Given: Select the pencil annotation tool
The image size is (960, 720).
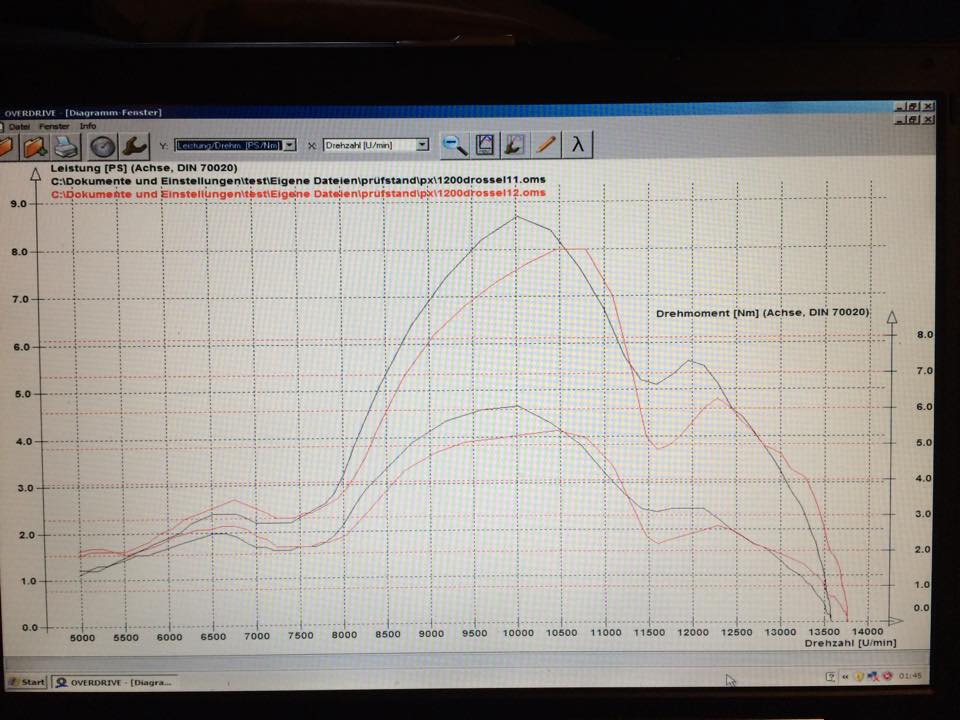Looking at the screenshot, I should pyautogui.click(x=546, y=145).
